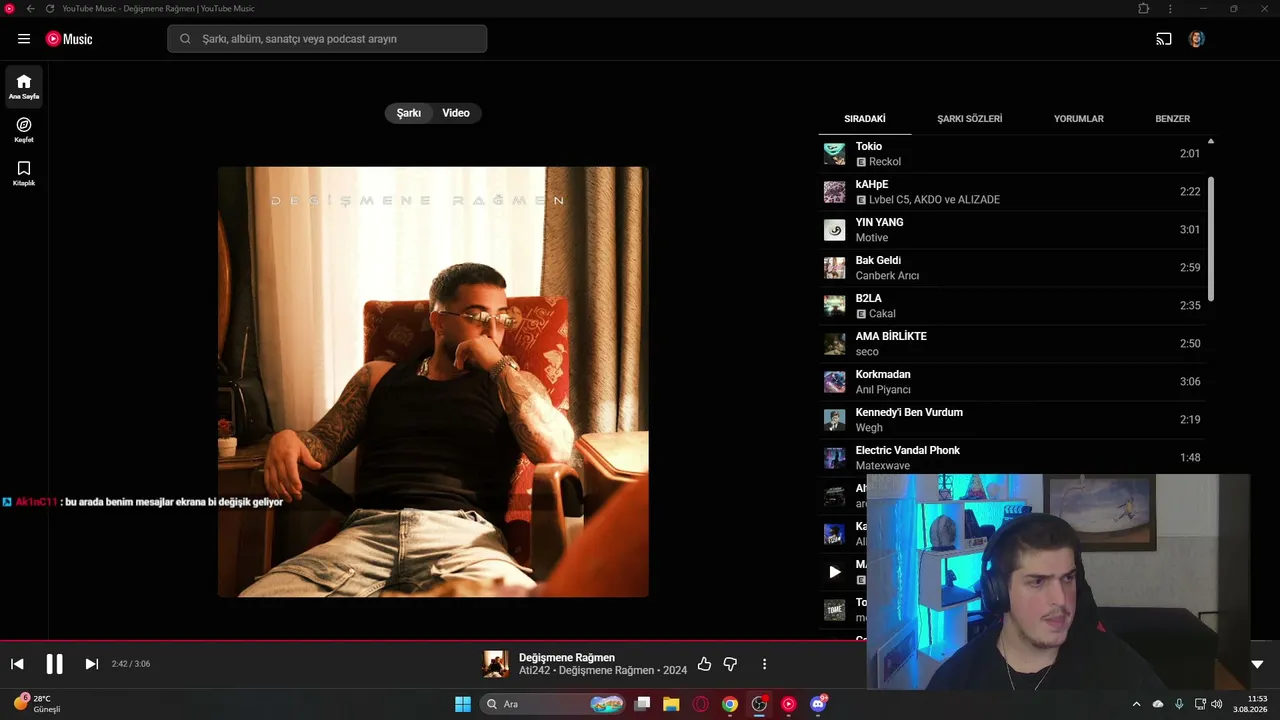This screenshot has width=1280, height=720.
Task: Open the hamburger guide menu
Action: pyautogui.click(x=24, y=39)
